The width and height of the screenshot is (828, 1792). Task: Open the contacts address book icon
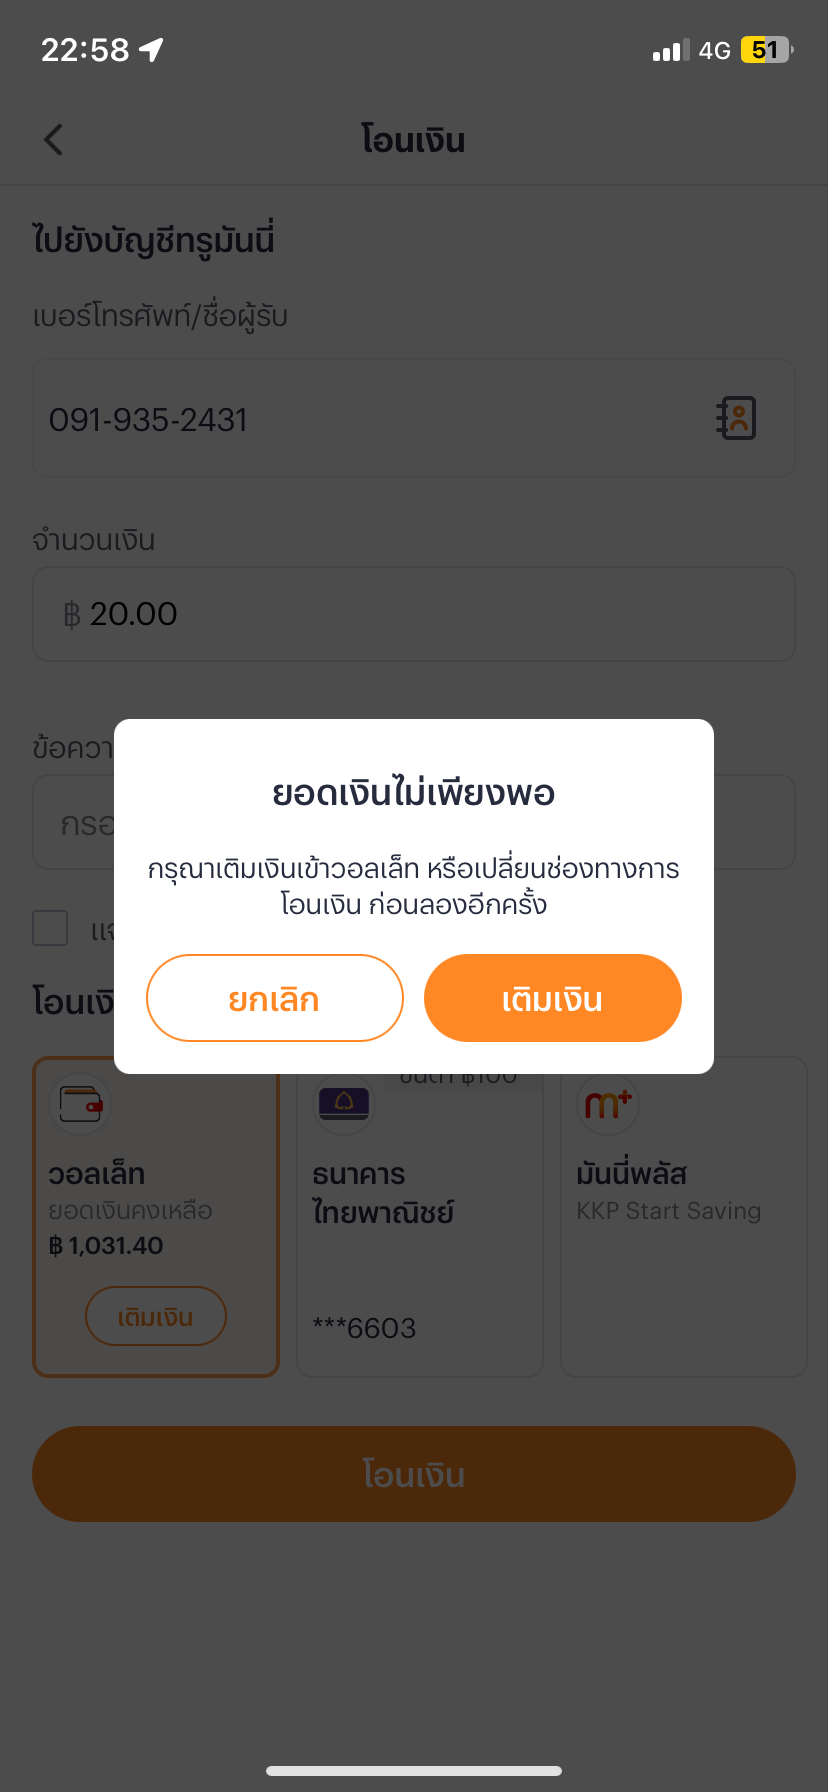pyautogui.click(x=737, y=418)
